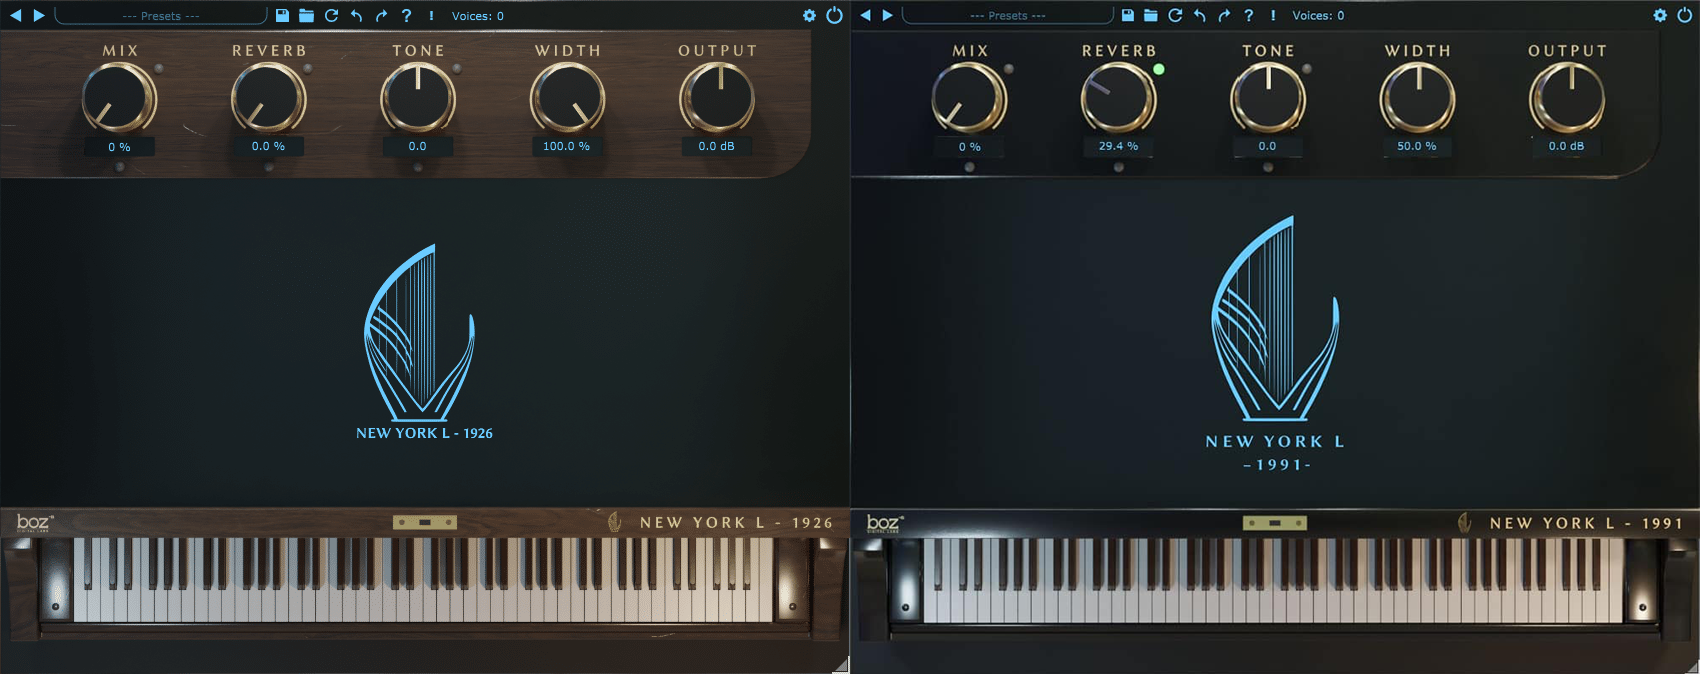The image size is (1700, 674).
Task: Open settings gear in 1991 window
Action: (1660, 15)
